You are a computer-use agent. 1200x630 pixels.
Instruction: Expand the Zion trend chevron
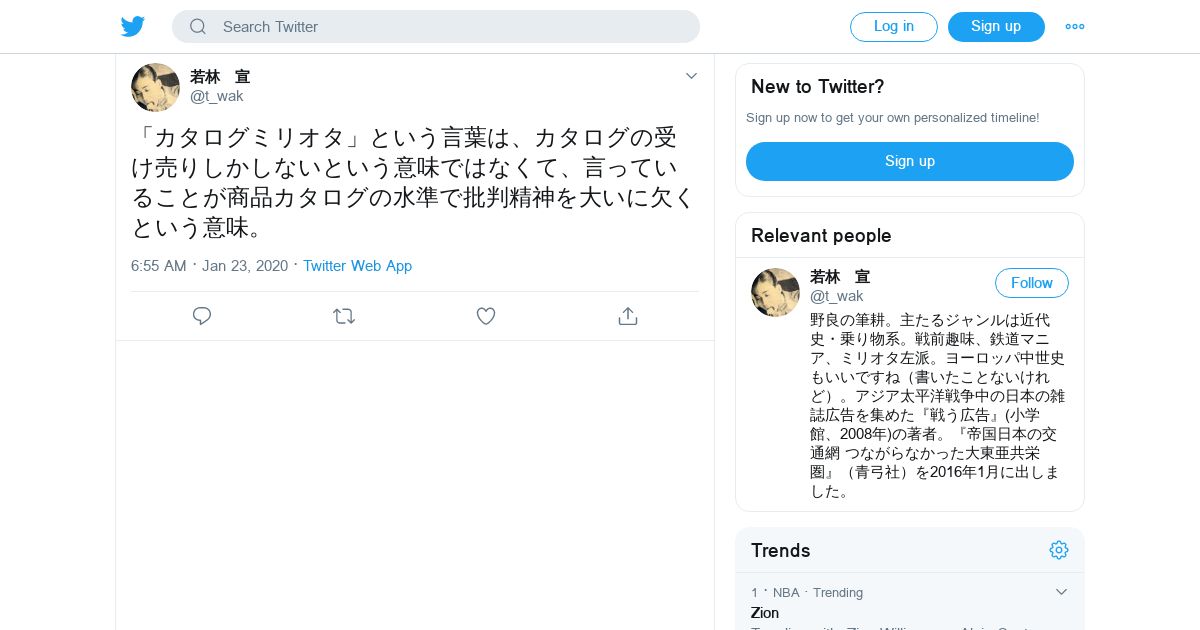click(1062, 592)
